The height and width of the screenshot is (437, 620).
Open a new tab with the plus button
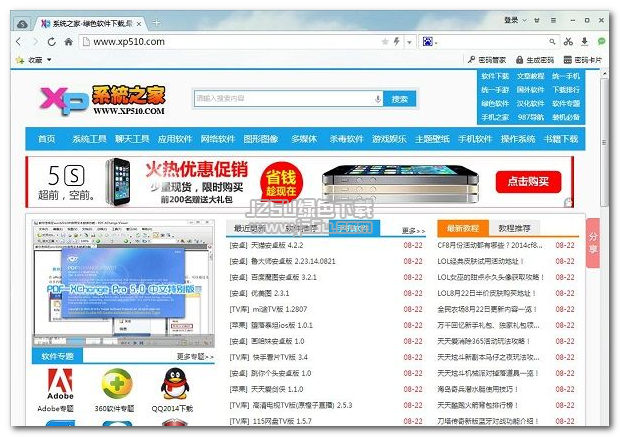click(157, 23)
